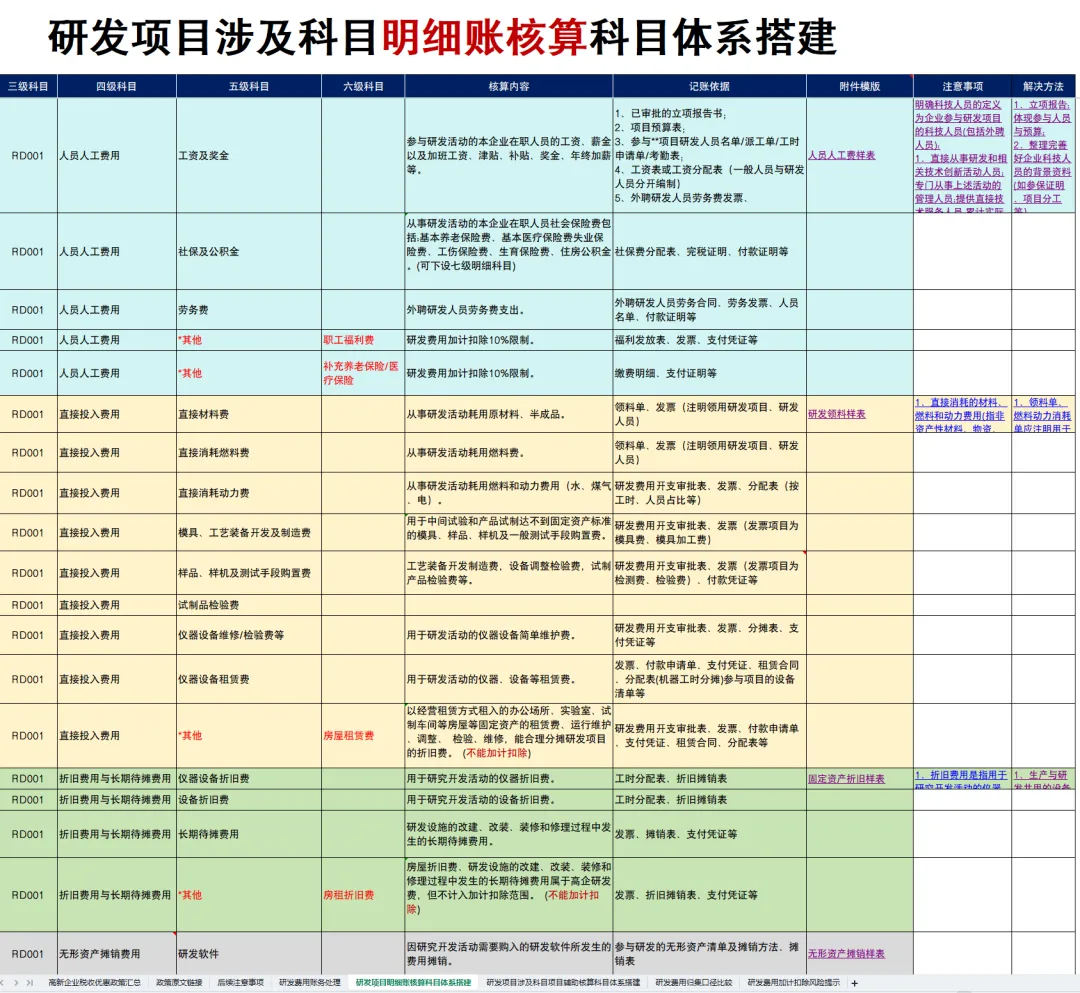The image size is (1080, 993).
Task: Select the 设备折旧费 cell
Action: [x=249, y=800]
